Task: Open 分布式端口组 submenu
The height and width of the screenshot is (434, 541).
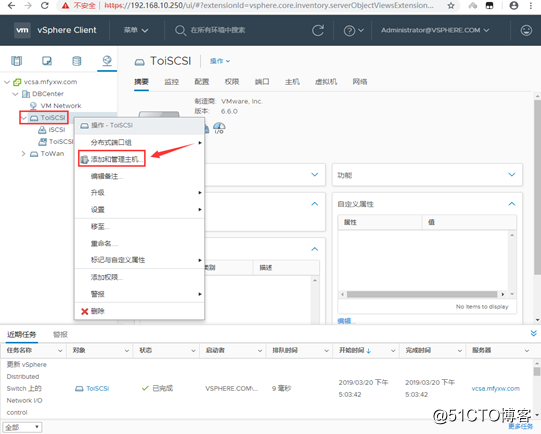Action: [x=139, y=142]
